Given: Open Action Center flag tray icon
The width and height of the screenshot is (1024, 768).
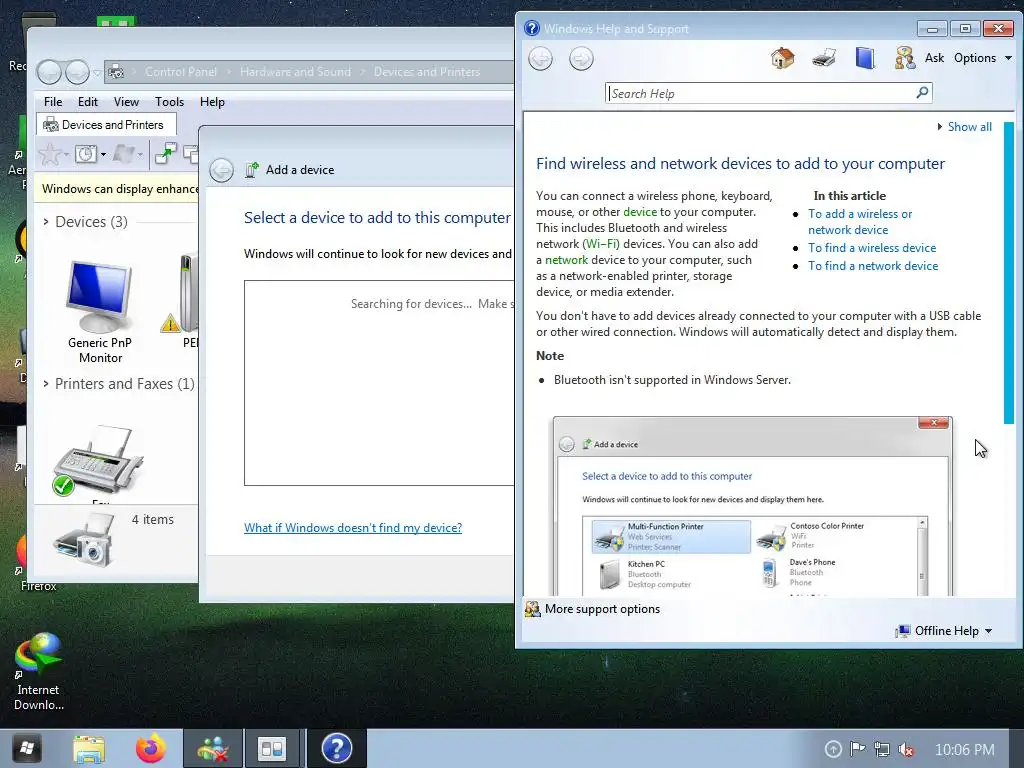Looking at the screenshot, I should (857, 749).
